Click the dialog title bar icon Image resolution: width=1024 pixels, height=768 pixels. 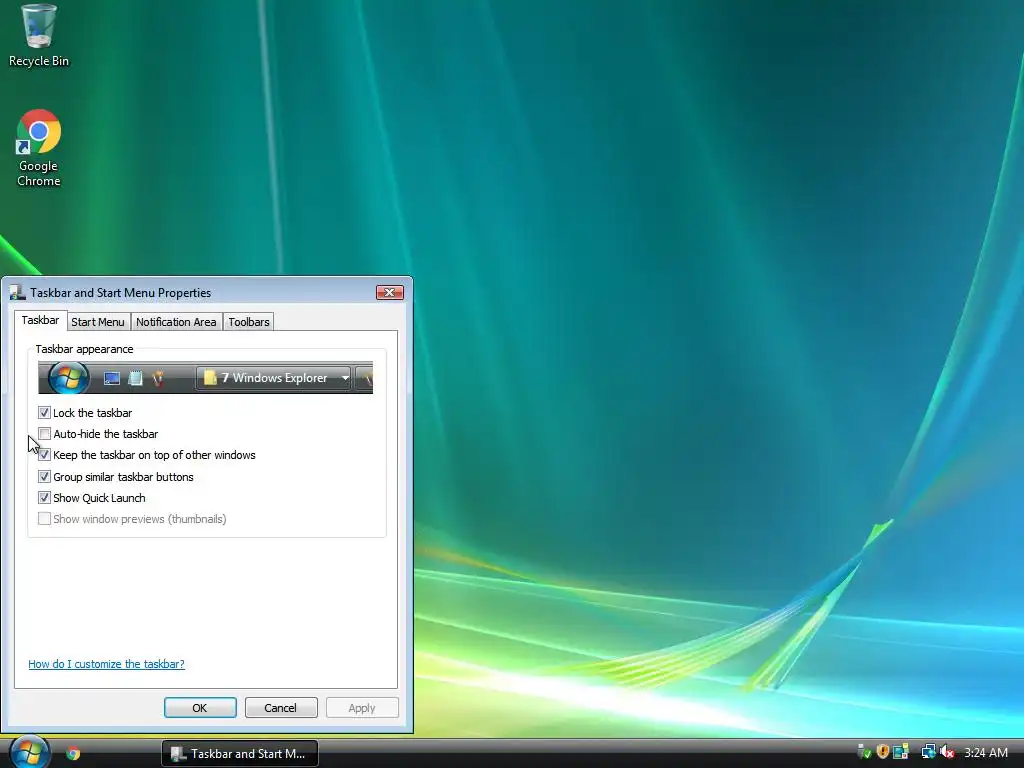tap(17, 293)
